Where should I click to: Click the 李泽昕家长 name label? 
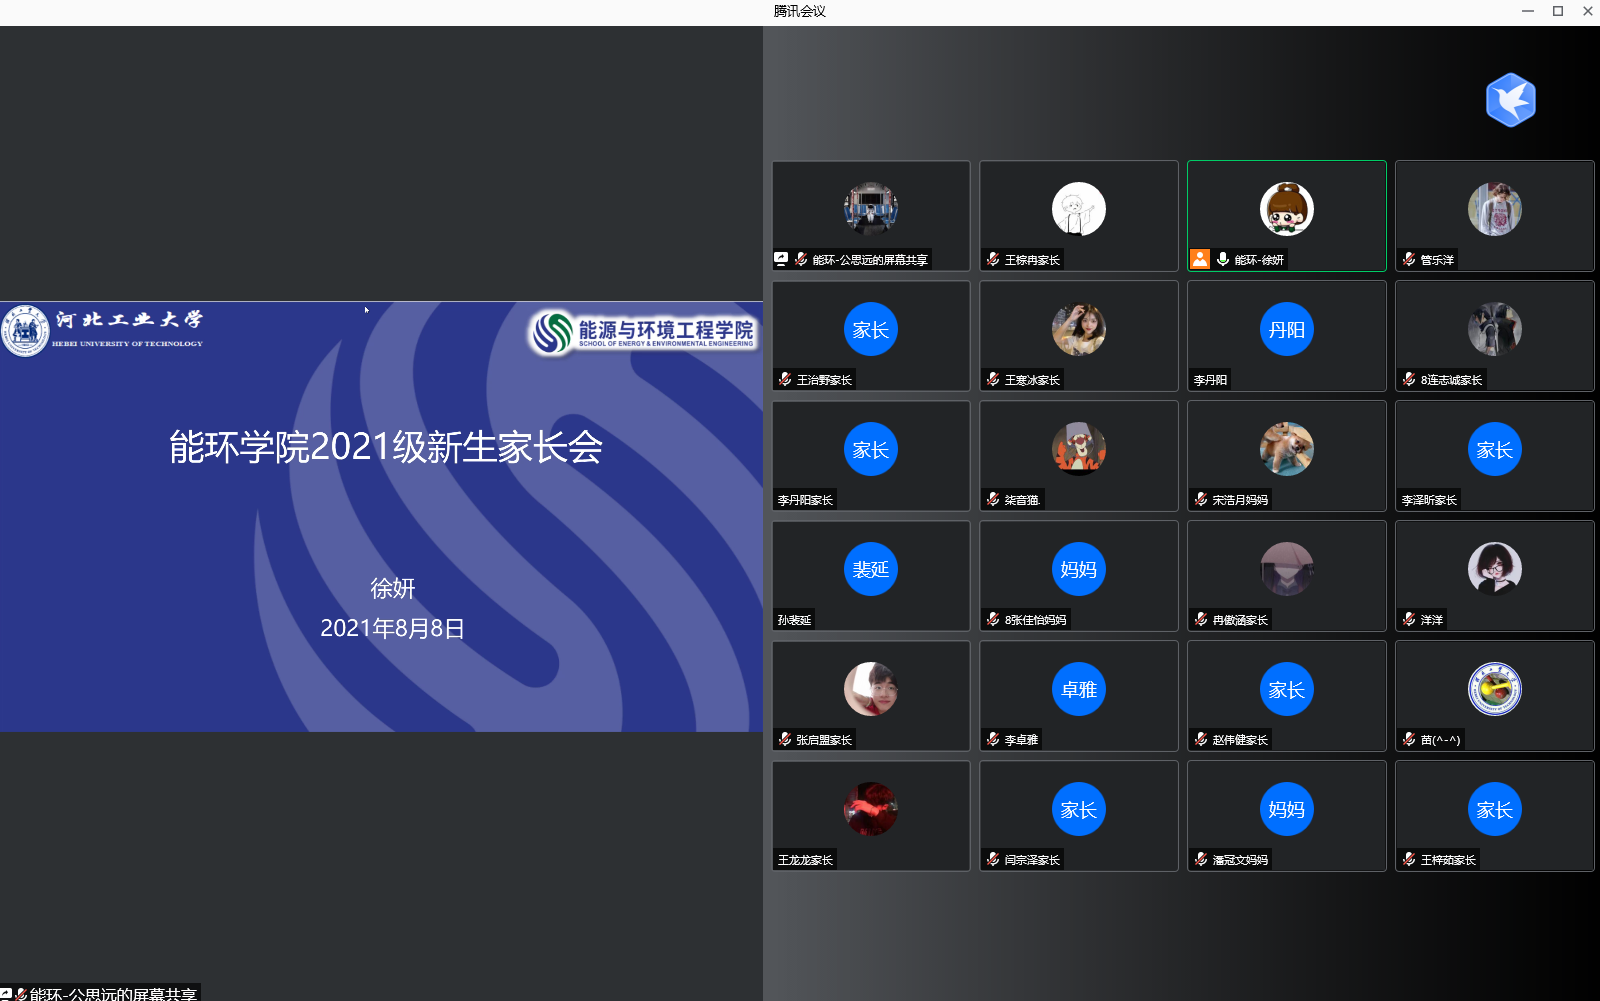click(1429, 500)
